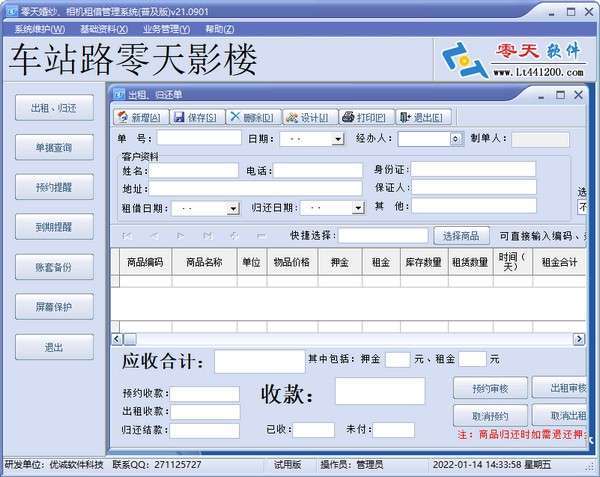Maximize the 出租、归还单 inner window

coord(561,94)
